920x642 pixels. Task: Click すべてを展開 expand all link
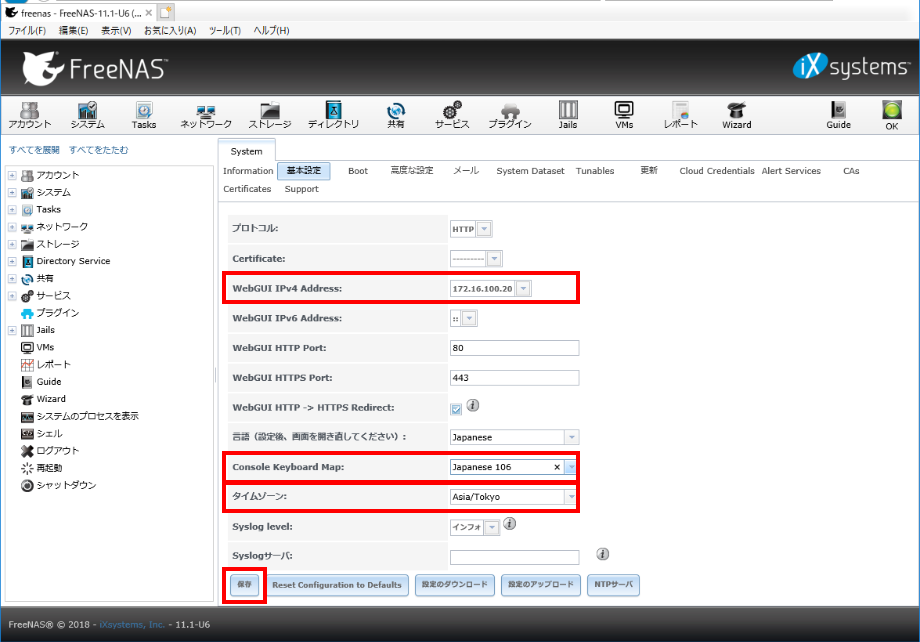(34, 150)
